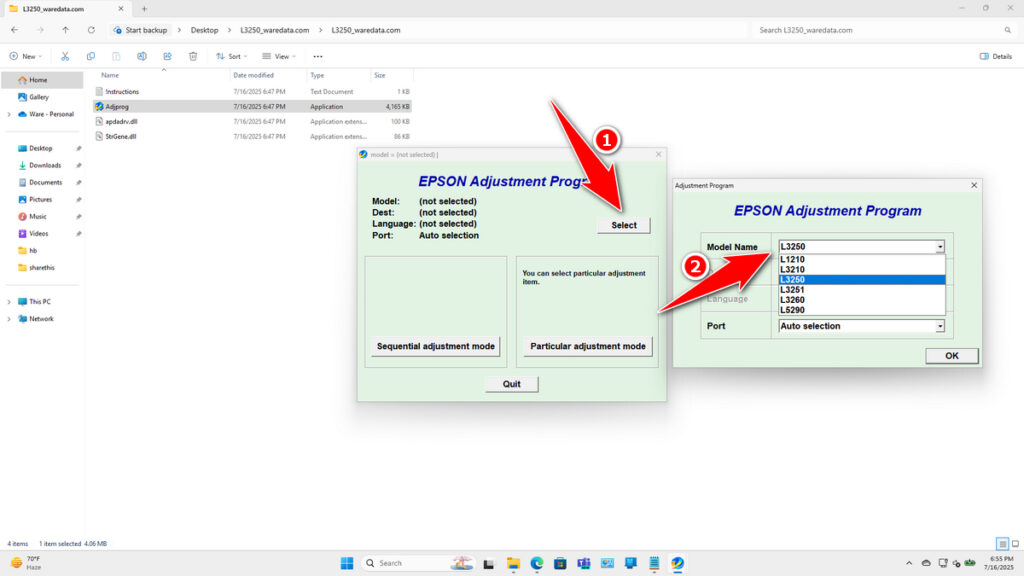Click the Copy icon in Explorer toolbar
The height and width of the screenshot is (576, 1024).
[x=91, y=56]
